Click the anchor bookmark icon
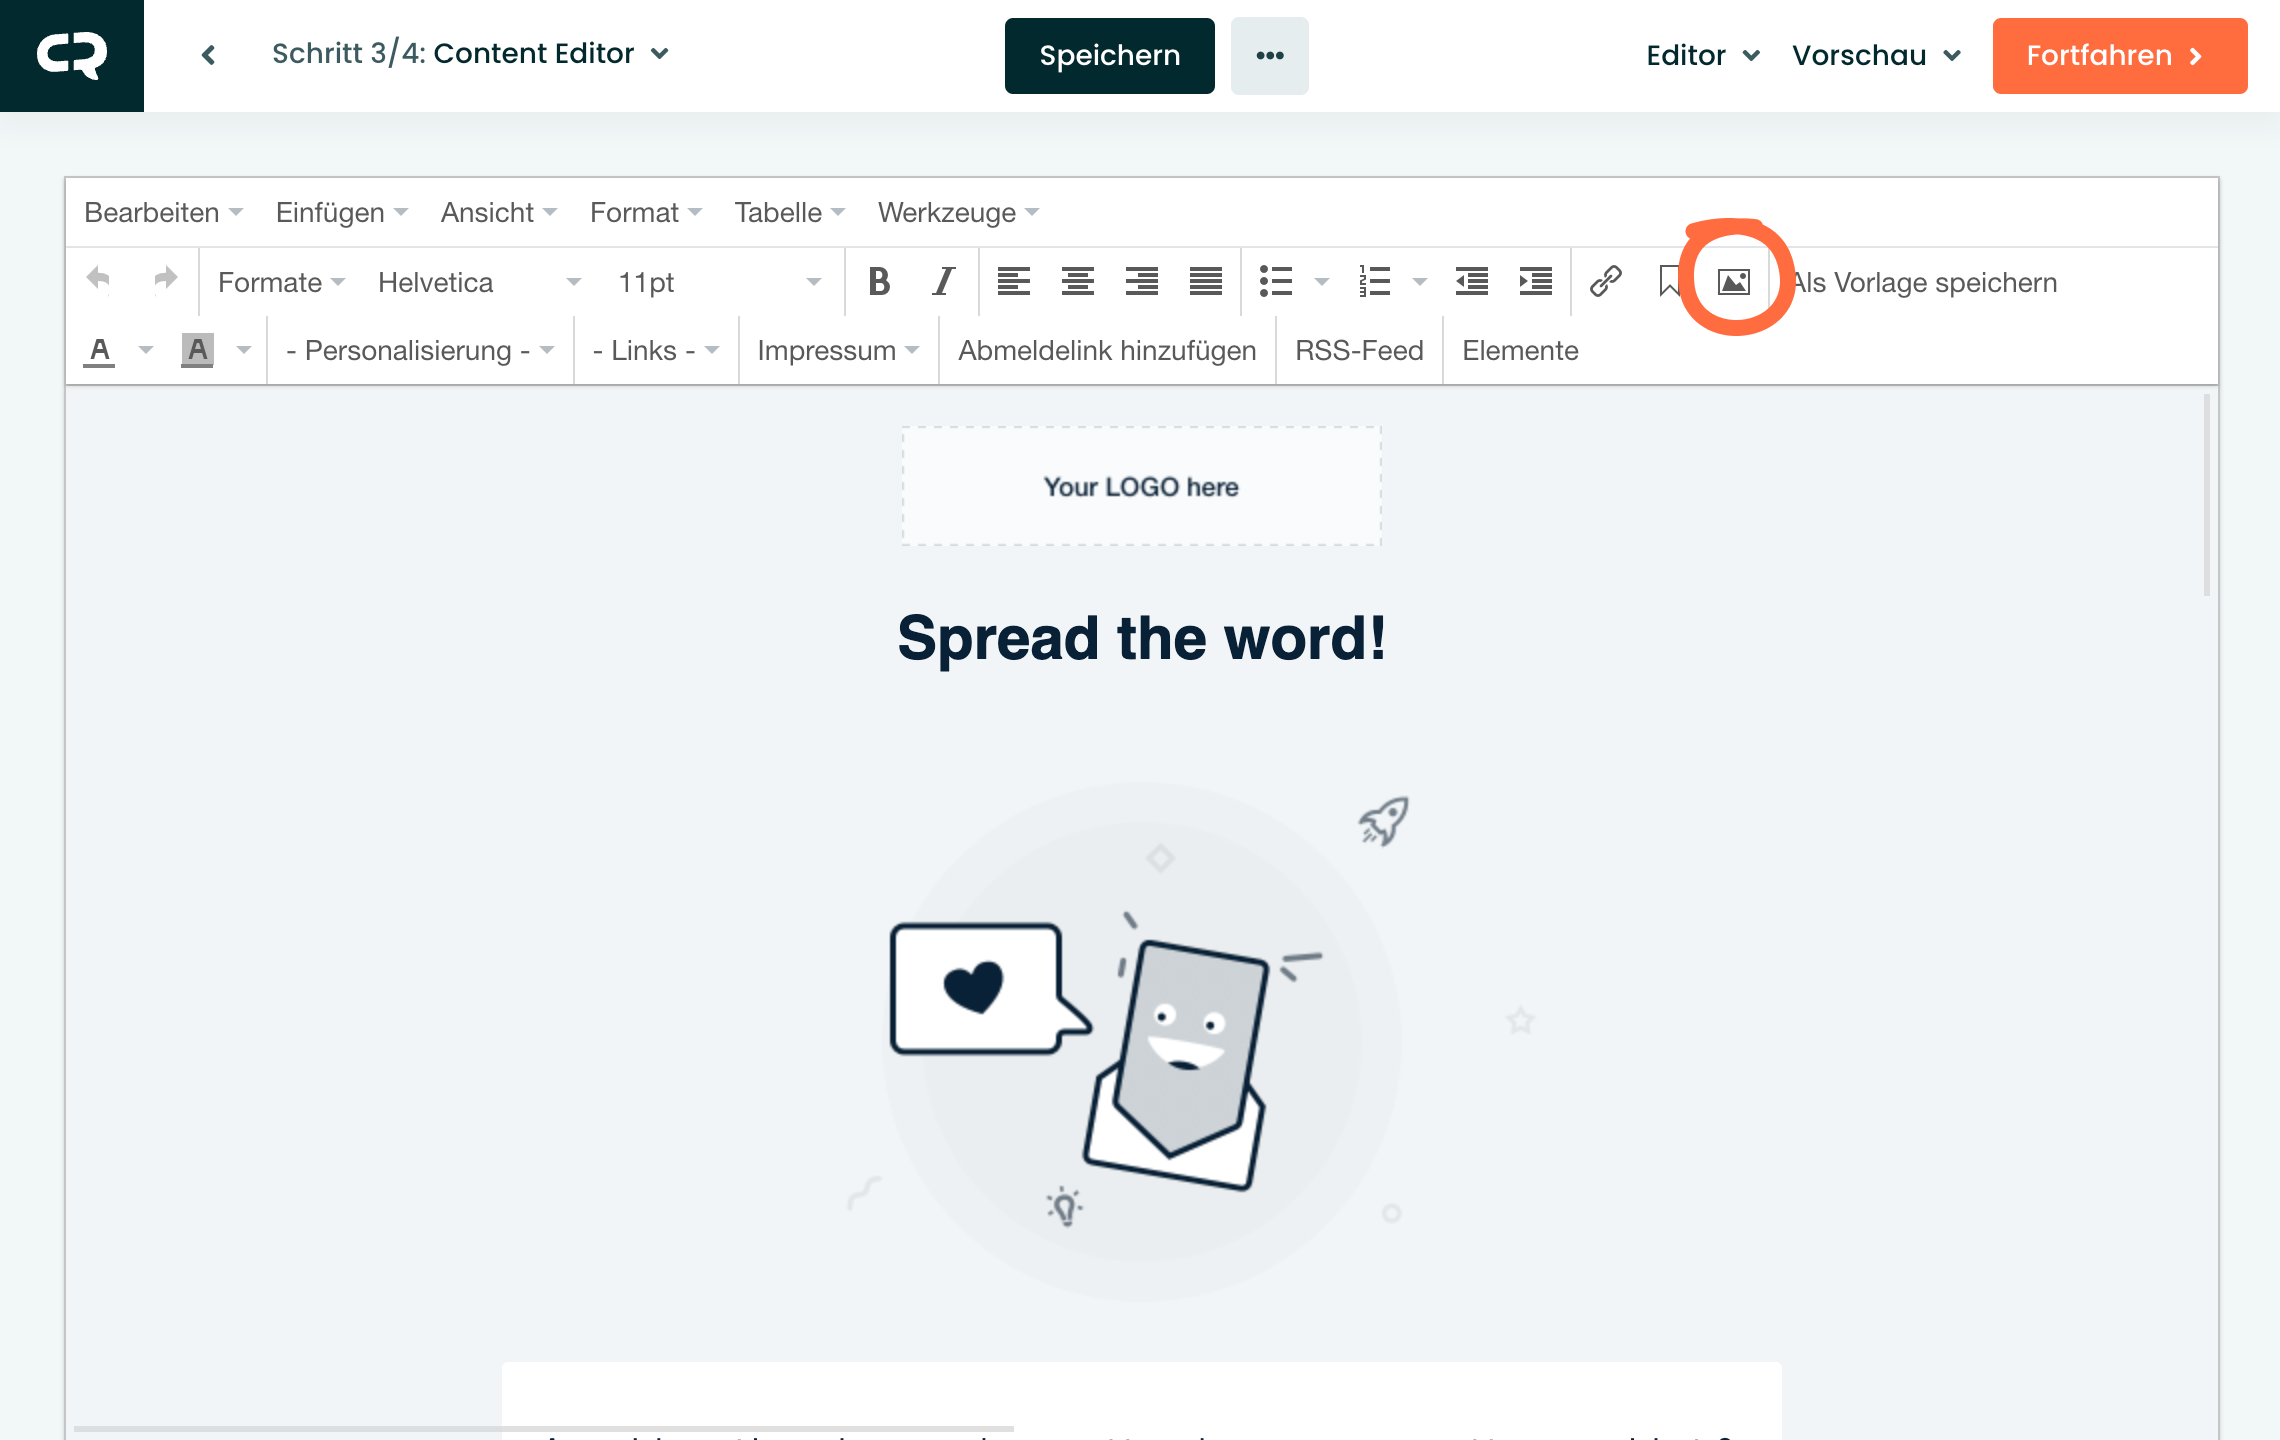This screenshot has width=2280, height=1440. (1668, 282)
